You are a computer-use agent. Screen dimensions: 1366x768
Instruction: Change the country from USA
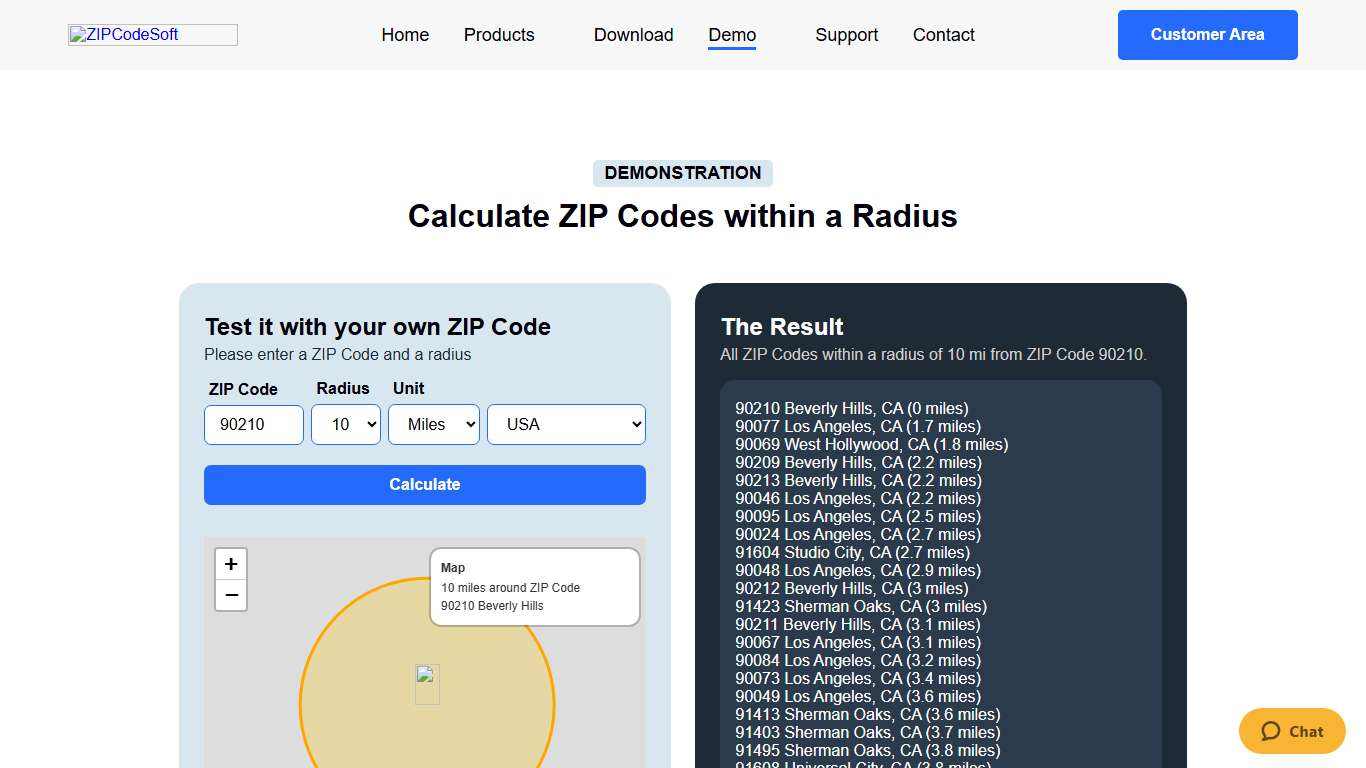(x=566, y=424)
